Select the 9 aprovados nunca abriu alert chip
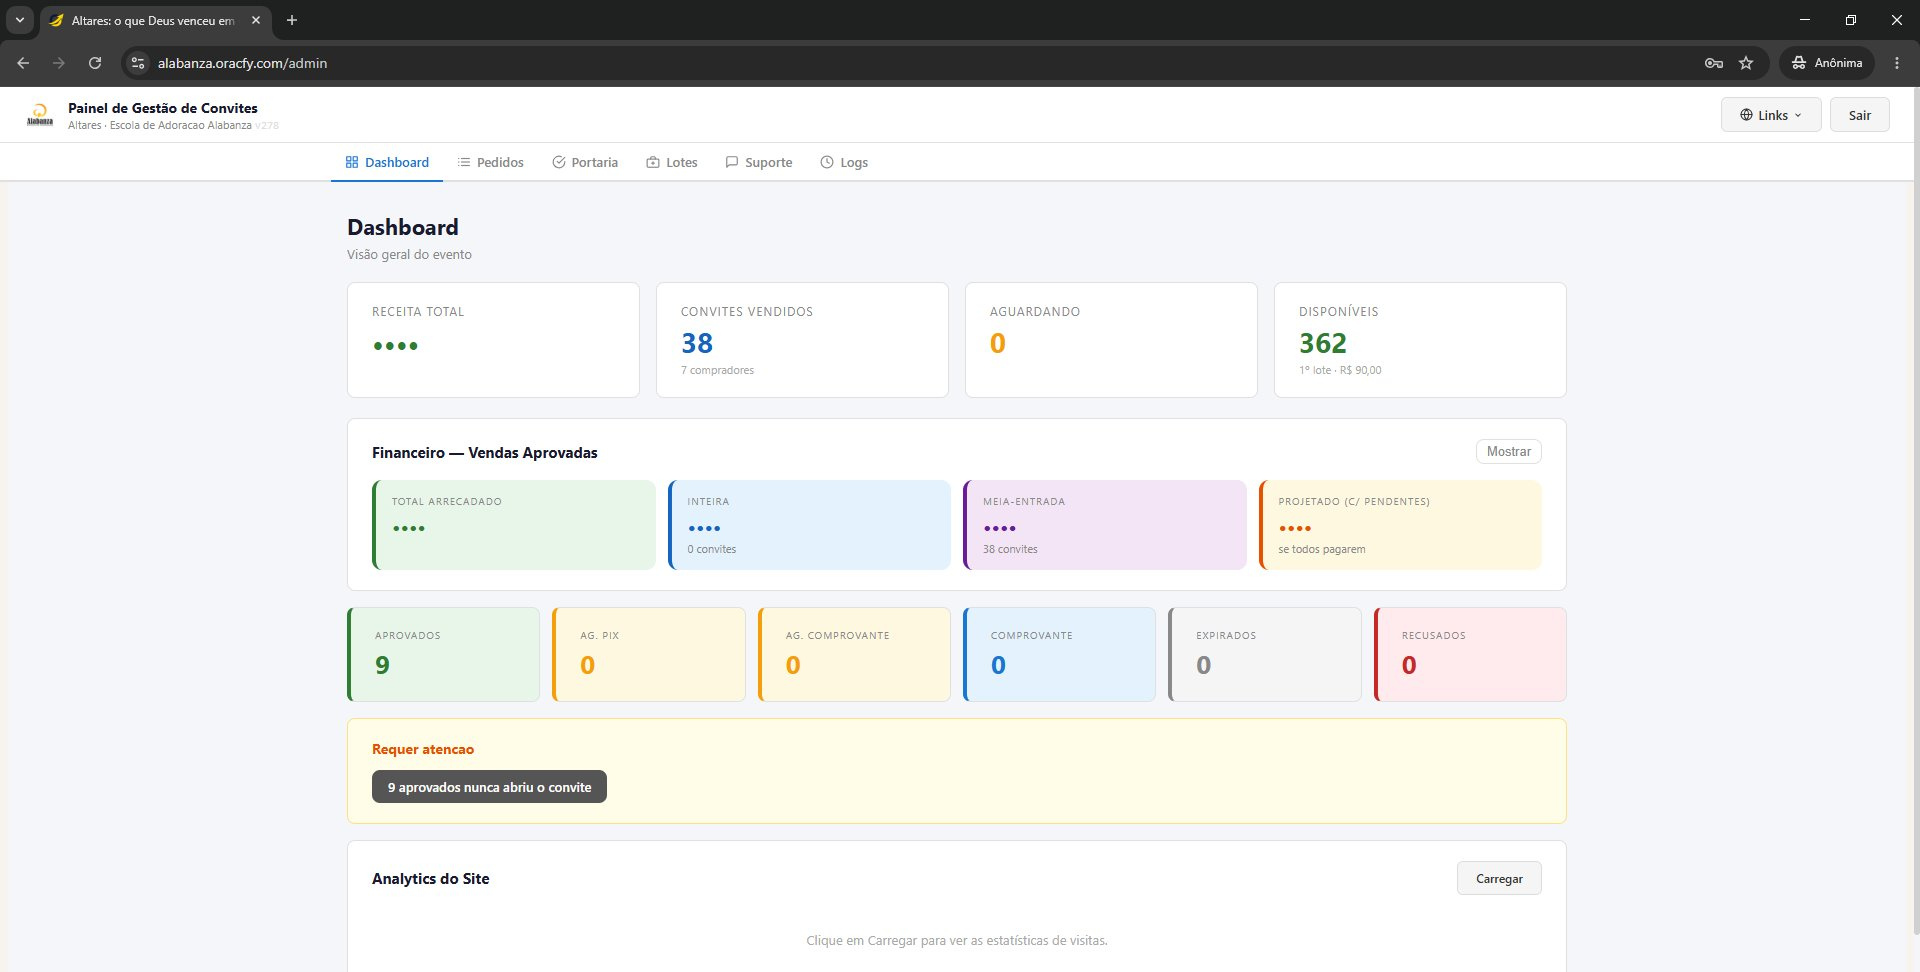Screen dimensions: 1920x972 tap(489, 787)
